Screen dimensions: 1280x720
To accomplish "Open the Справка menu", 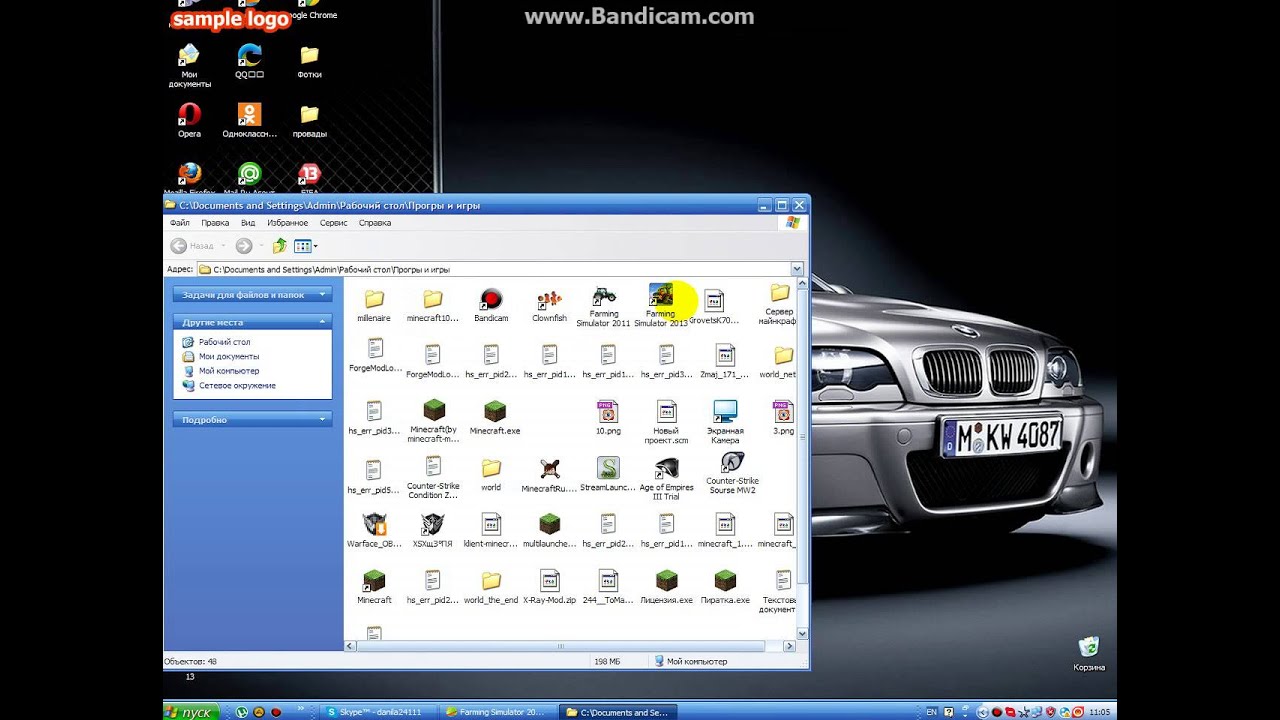I will point(375,223).
